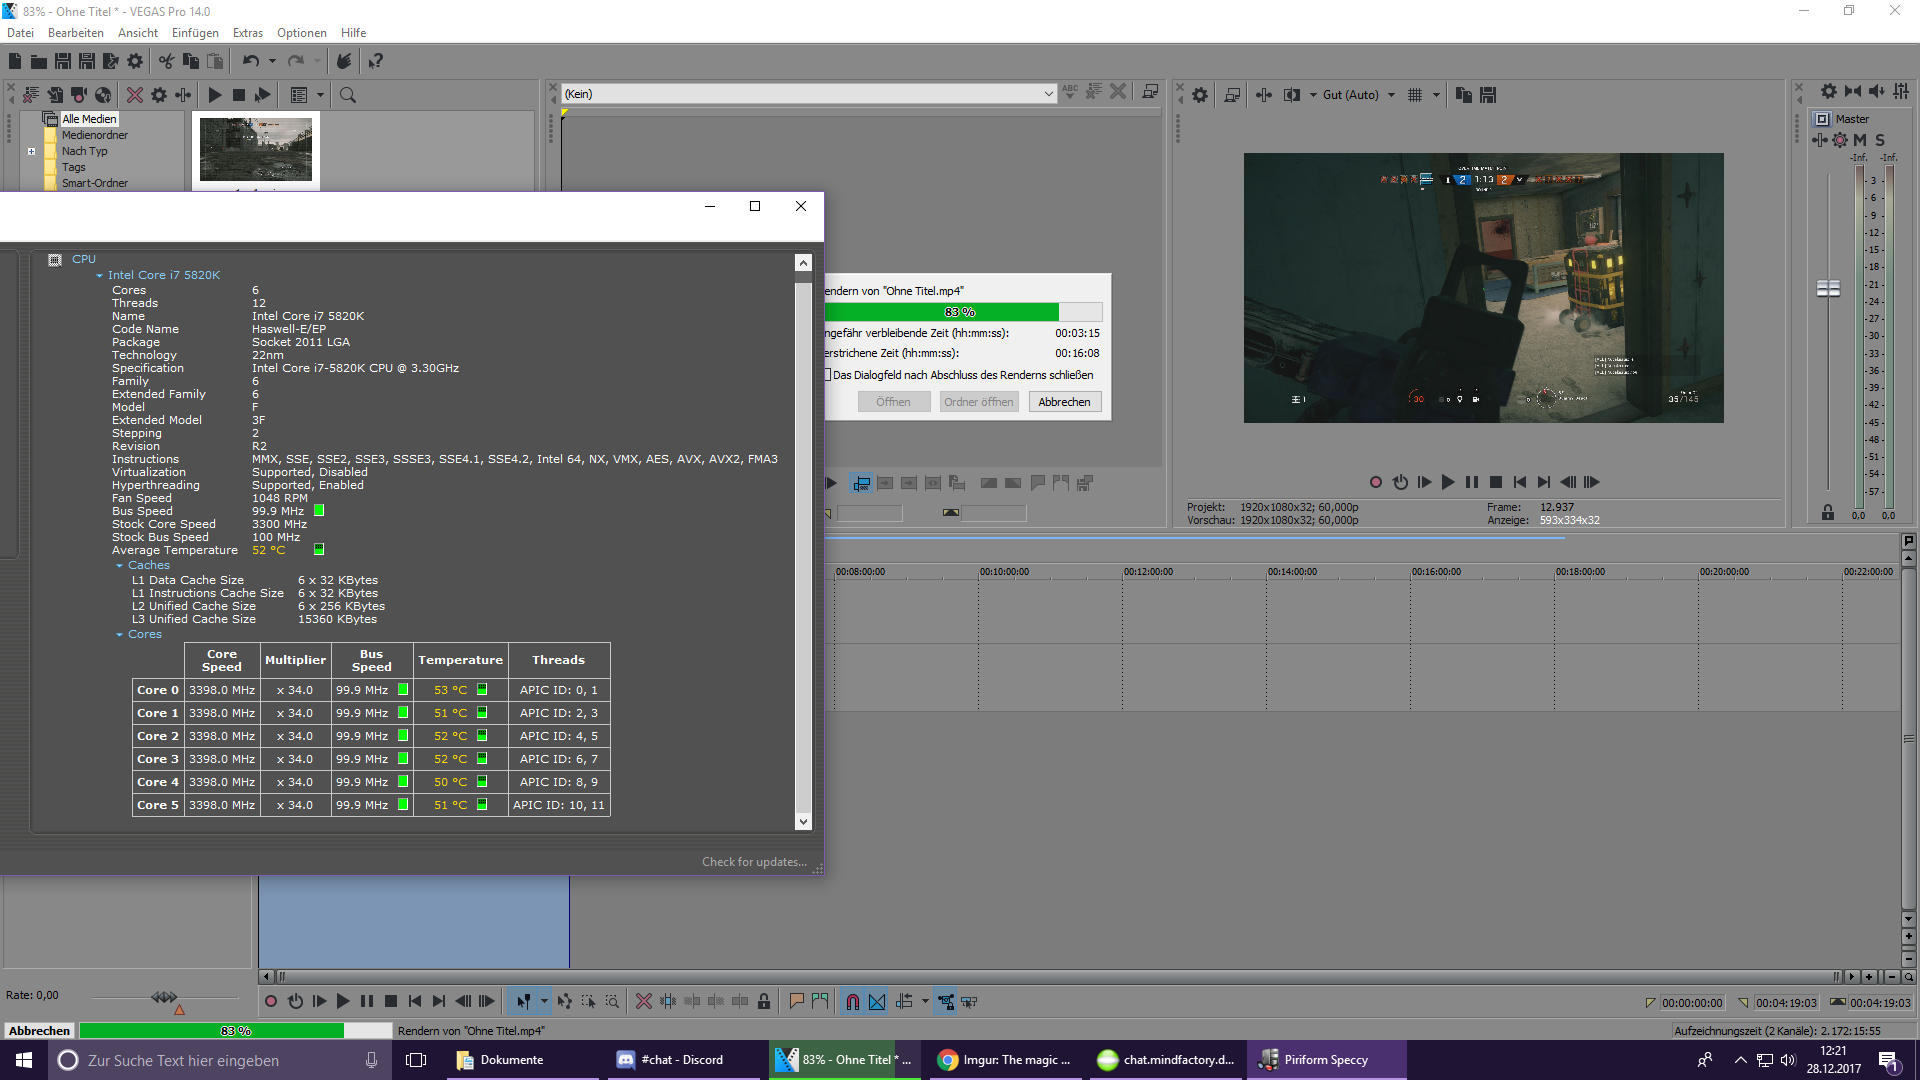Collapse the Caches section in Speccy

point(120,566)
